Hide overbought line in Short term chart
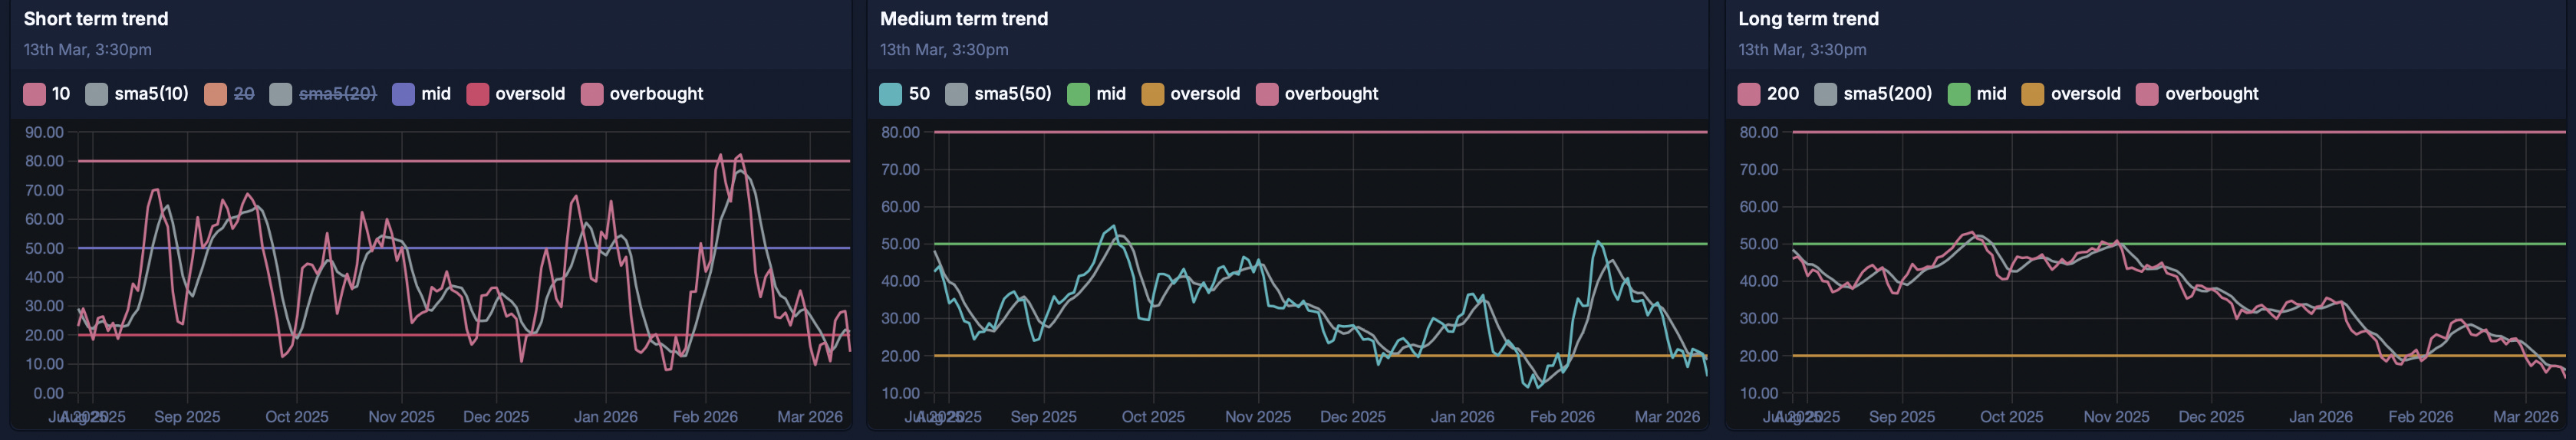2576x440 pixels. 642,94
